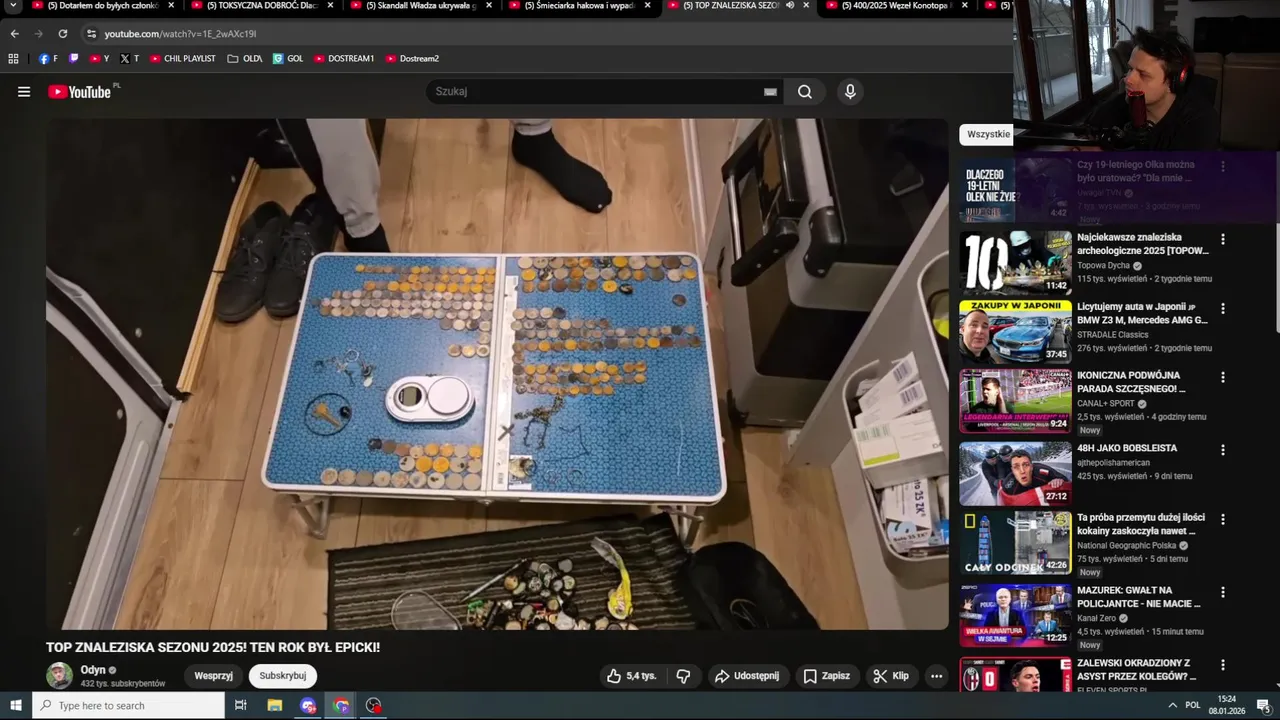Like the video (5,4 tys.)
The width and height of the screenshot is (1280, 720).
(631, 676)
